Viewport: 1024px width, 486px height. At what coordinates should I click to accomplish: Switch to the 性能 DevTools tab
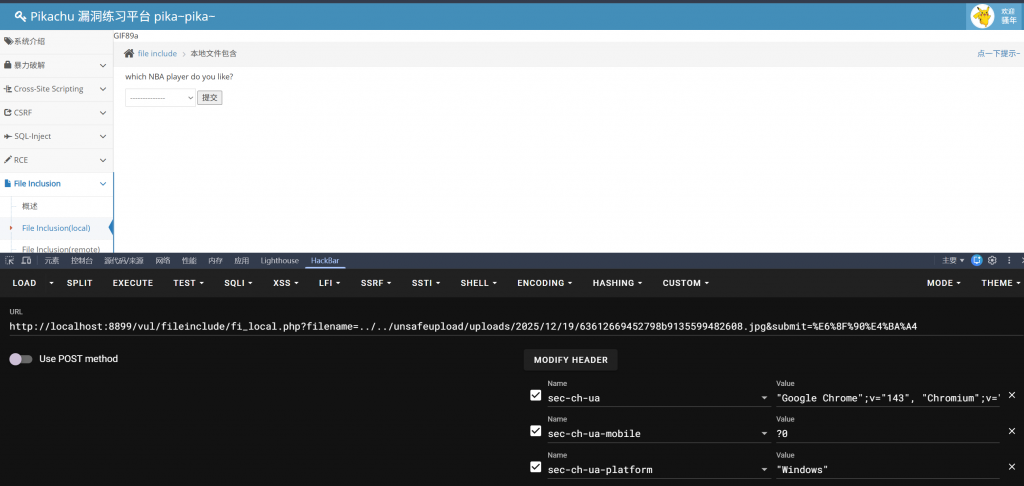pos(189,261)
